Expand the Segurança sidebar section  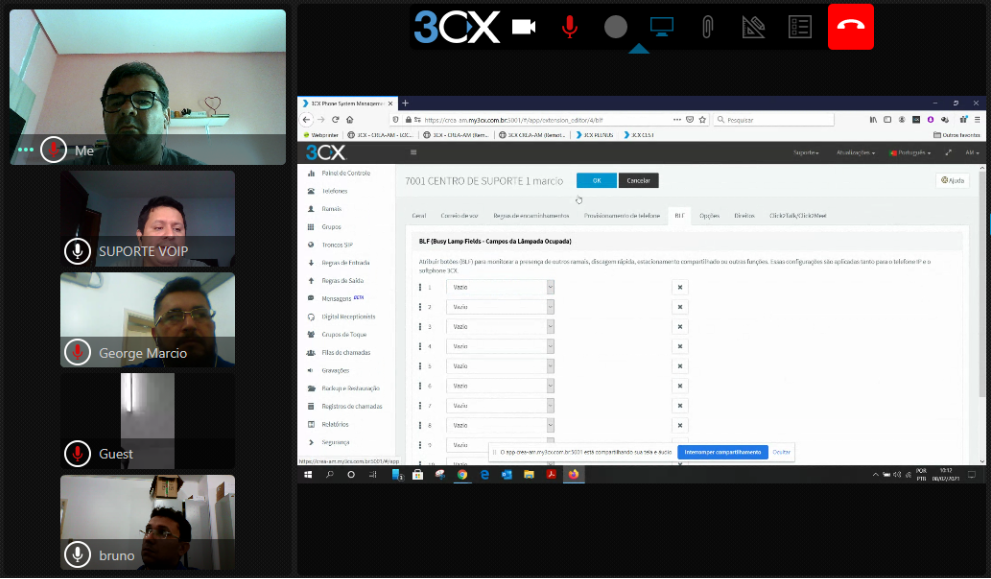coord(335,442)
